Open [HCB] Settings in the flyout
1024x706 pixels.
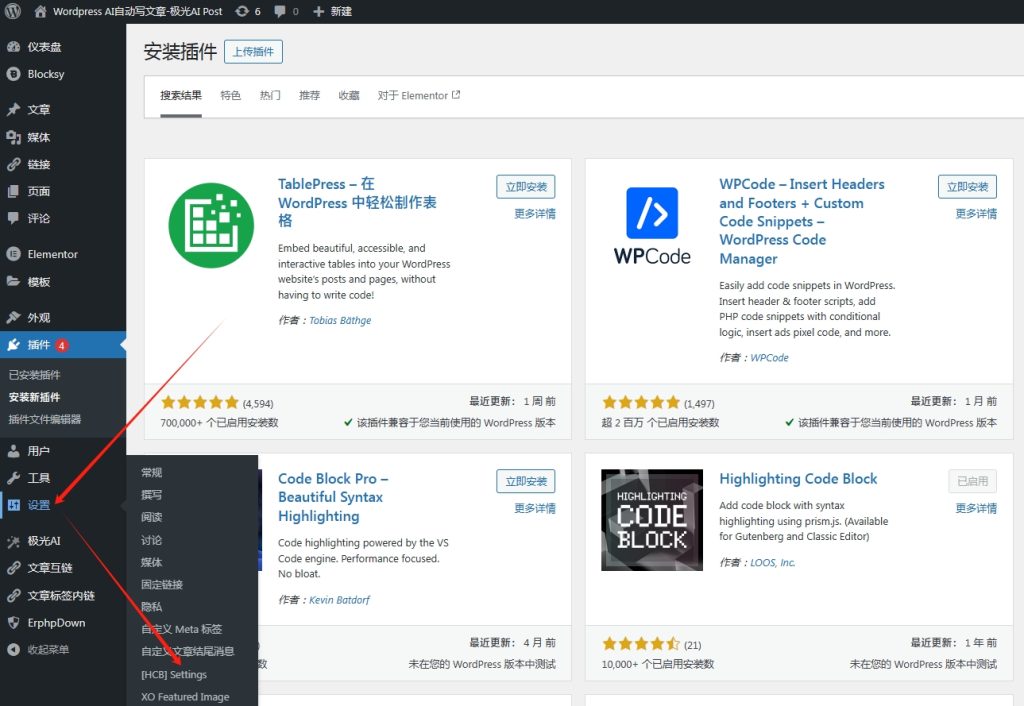point(174,674)
